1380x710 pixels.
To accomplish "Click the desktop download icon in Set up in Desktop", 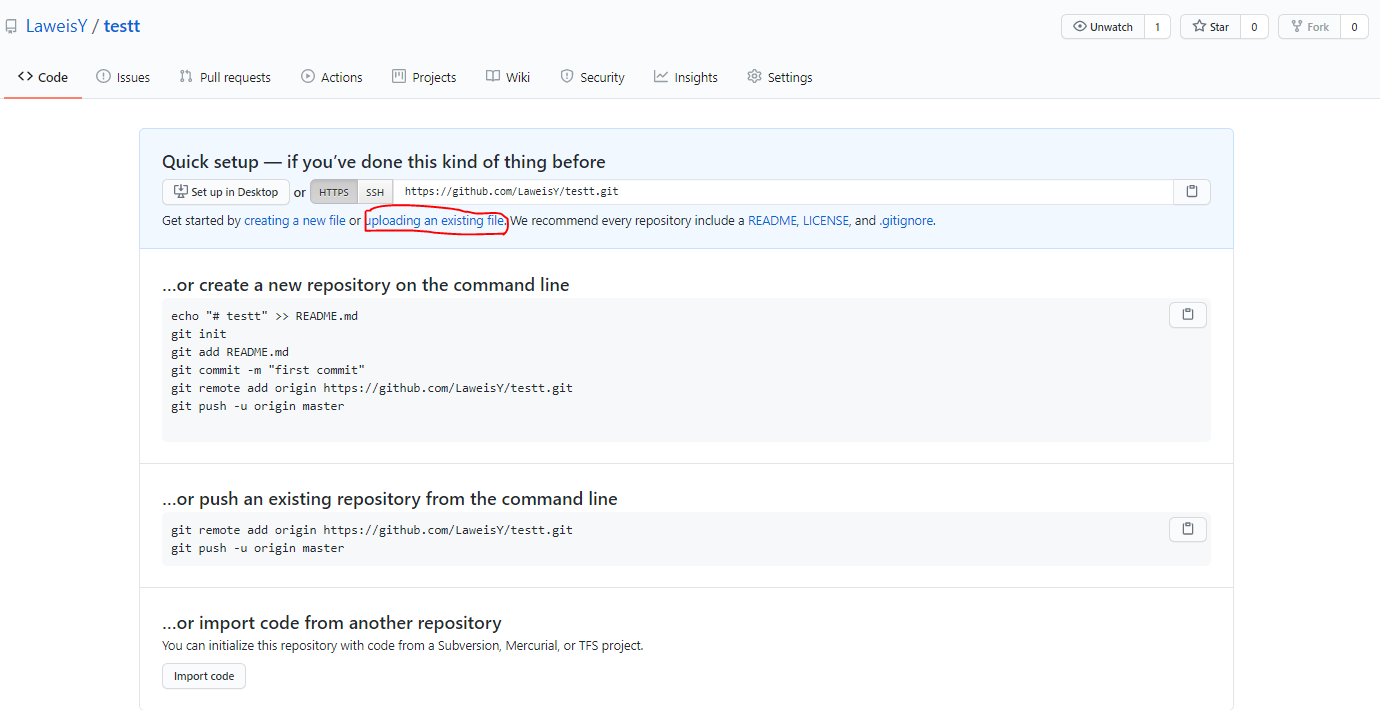I will point(181,192).
